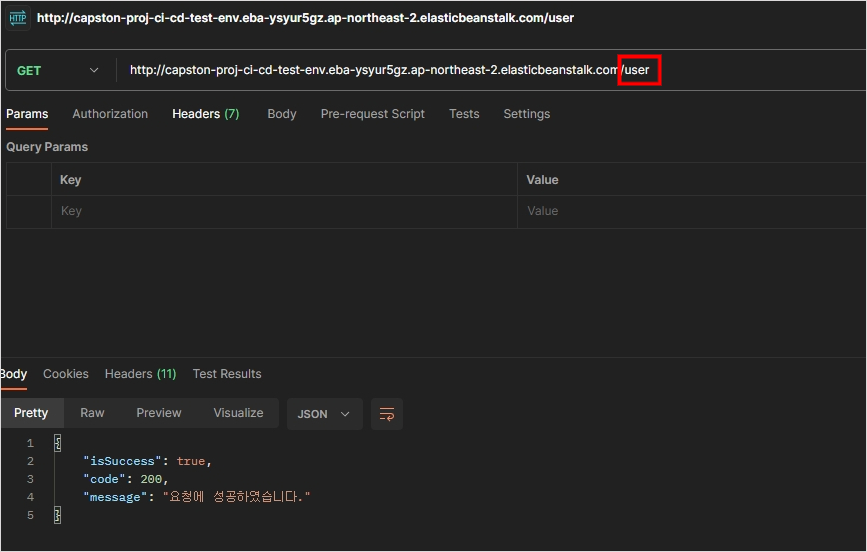Click the Key column header

pos(70,180)
